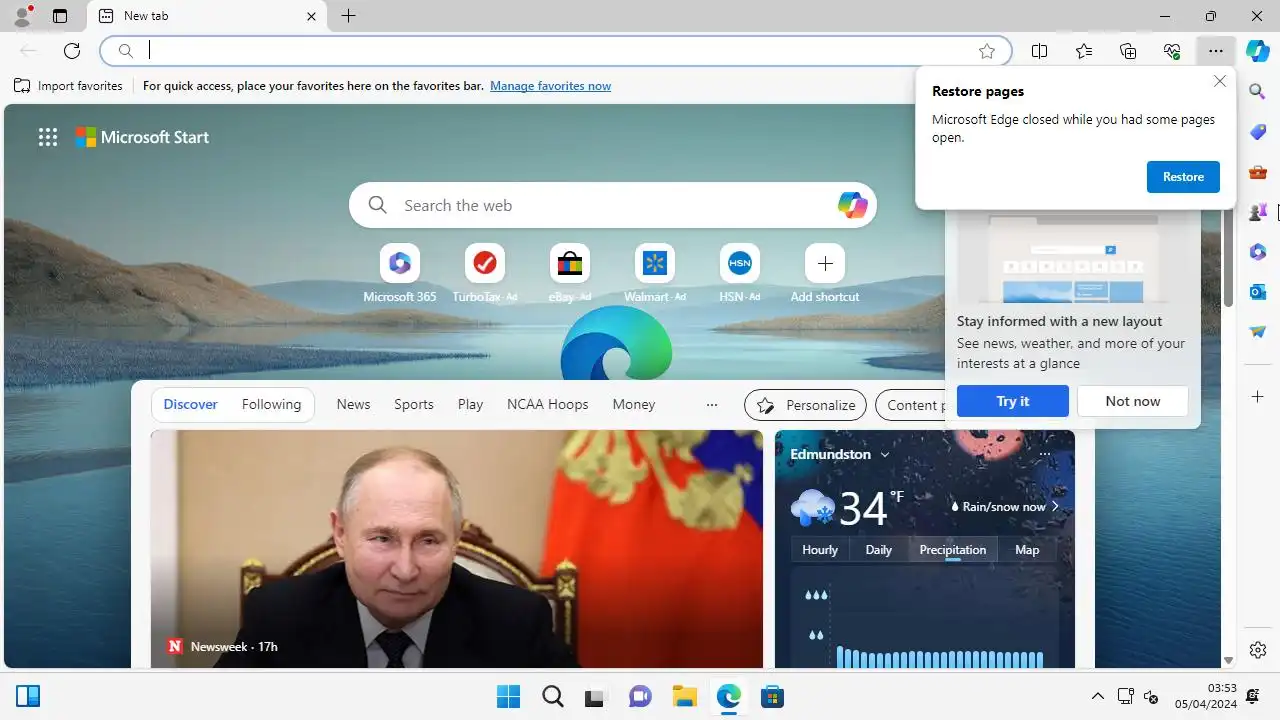Open the TurboTax shortcut
Viewport: 1280px width, 720px height.
[485, 273]
